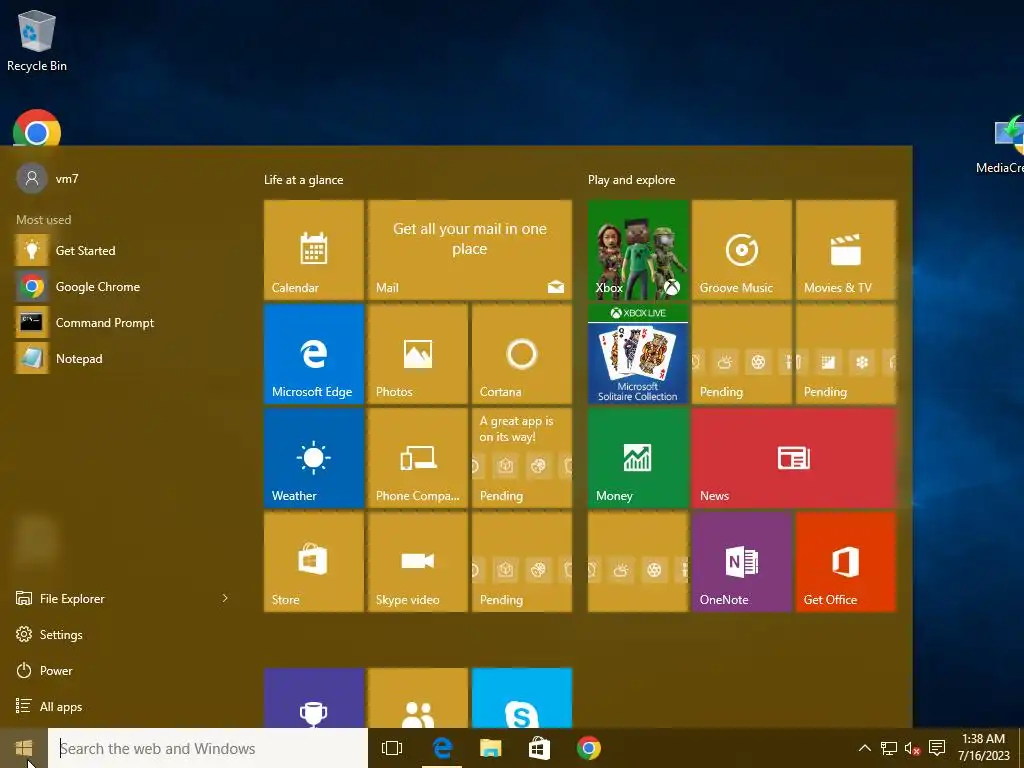Open Store from the taskbar
1024x768 pixels.
[539, 748]
